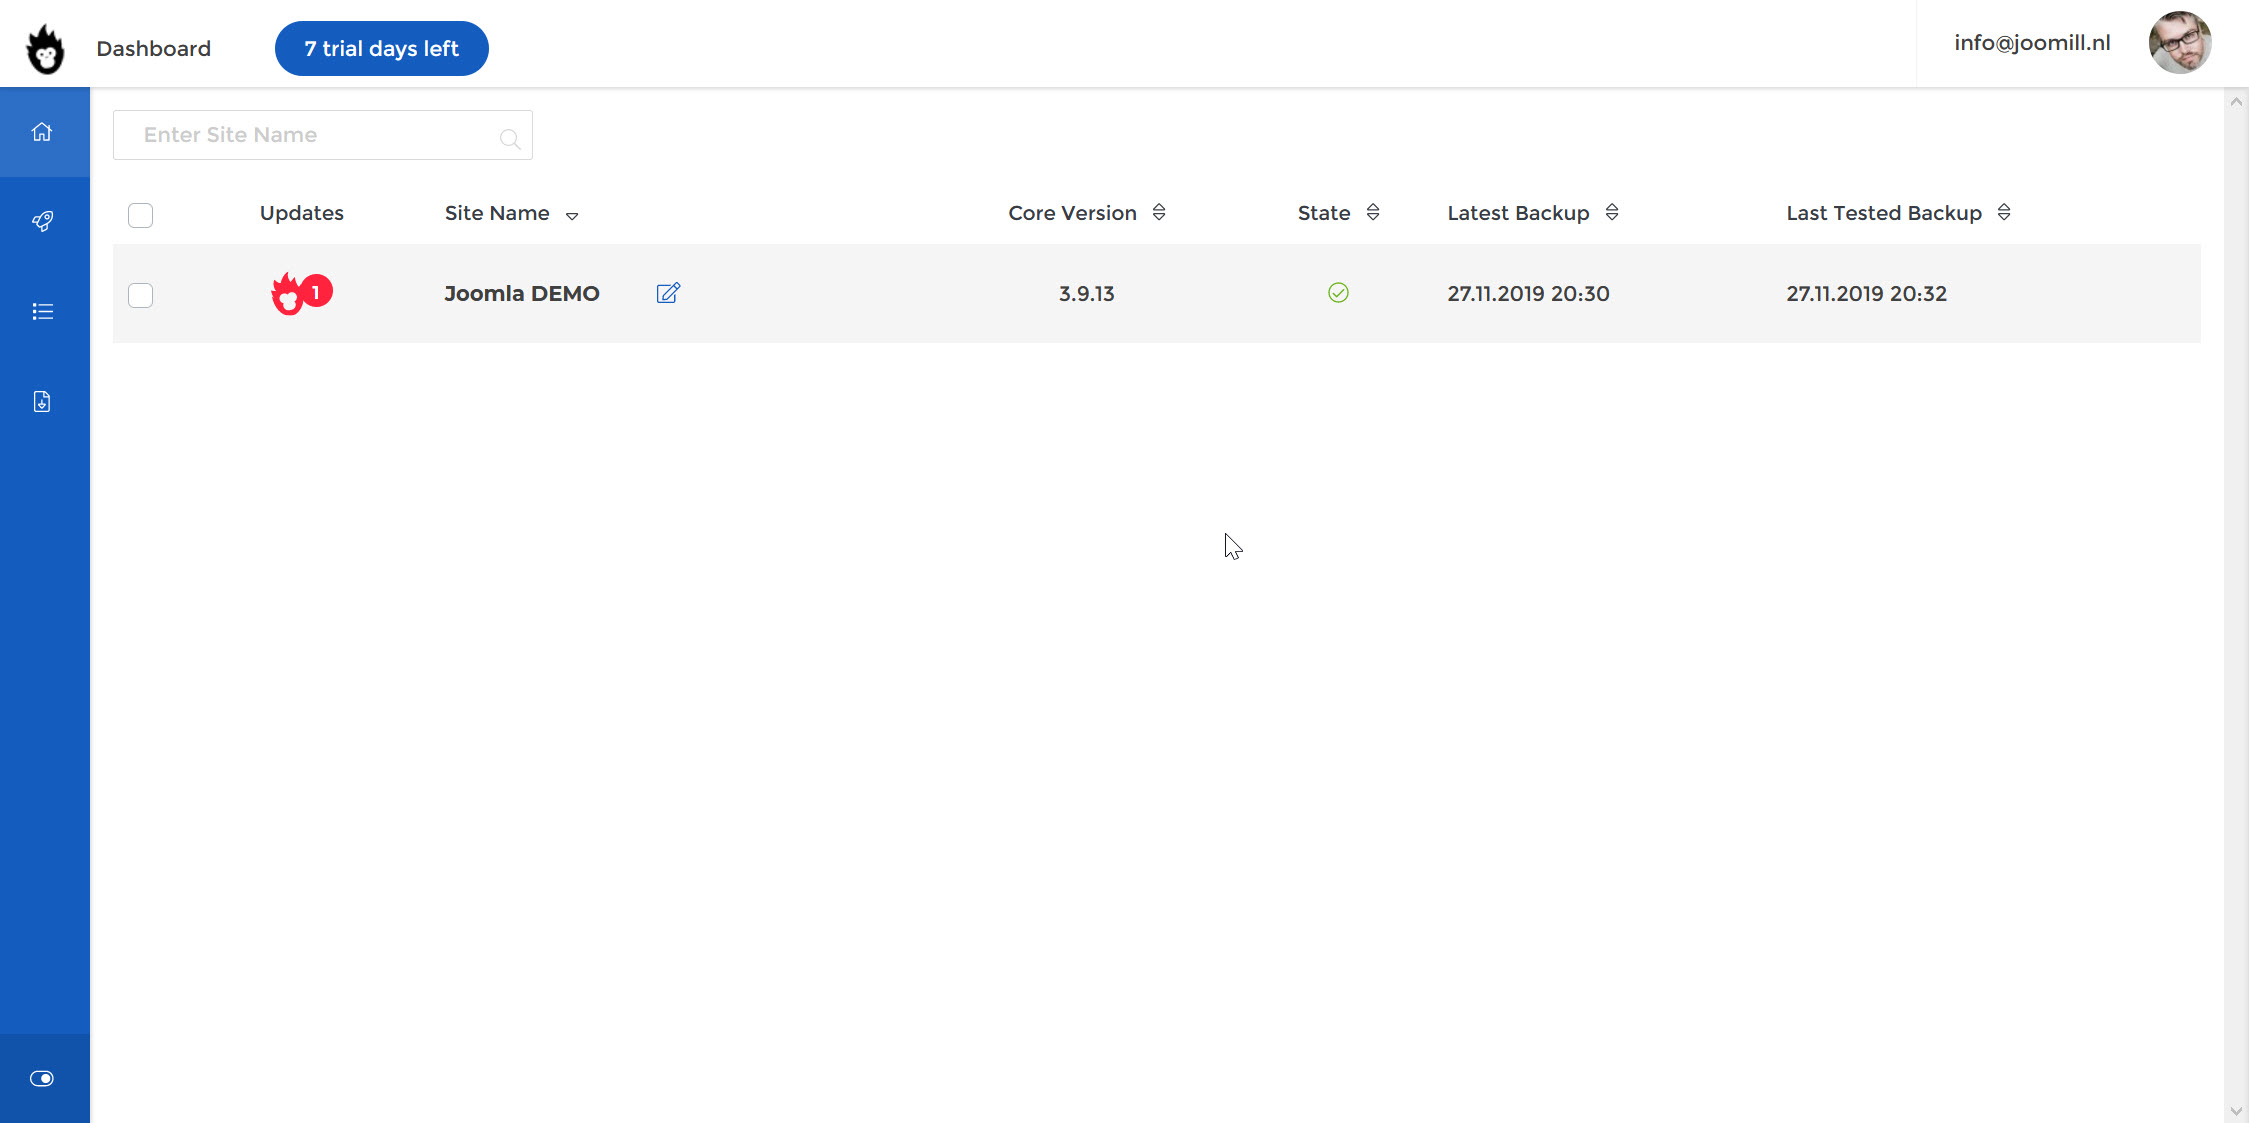Click the monkey logo at top left
2249x1123 pixels.
click(45, 49)
